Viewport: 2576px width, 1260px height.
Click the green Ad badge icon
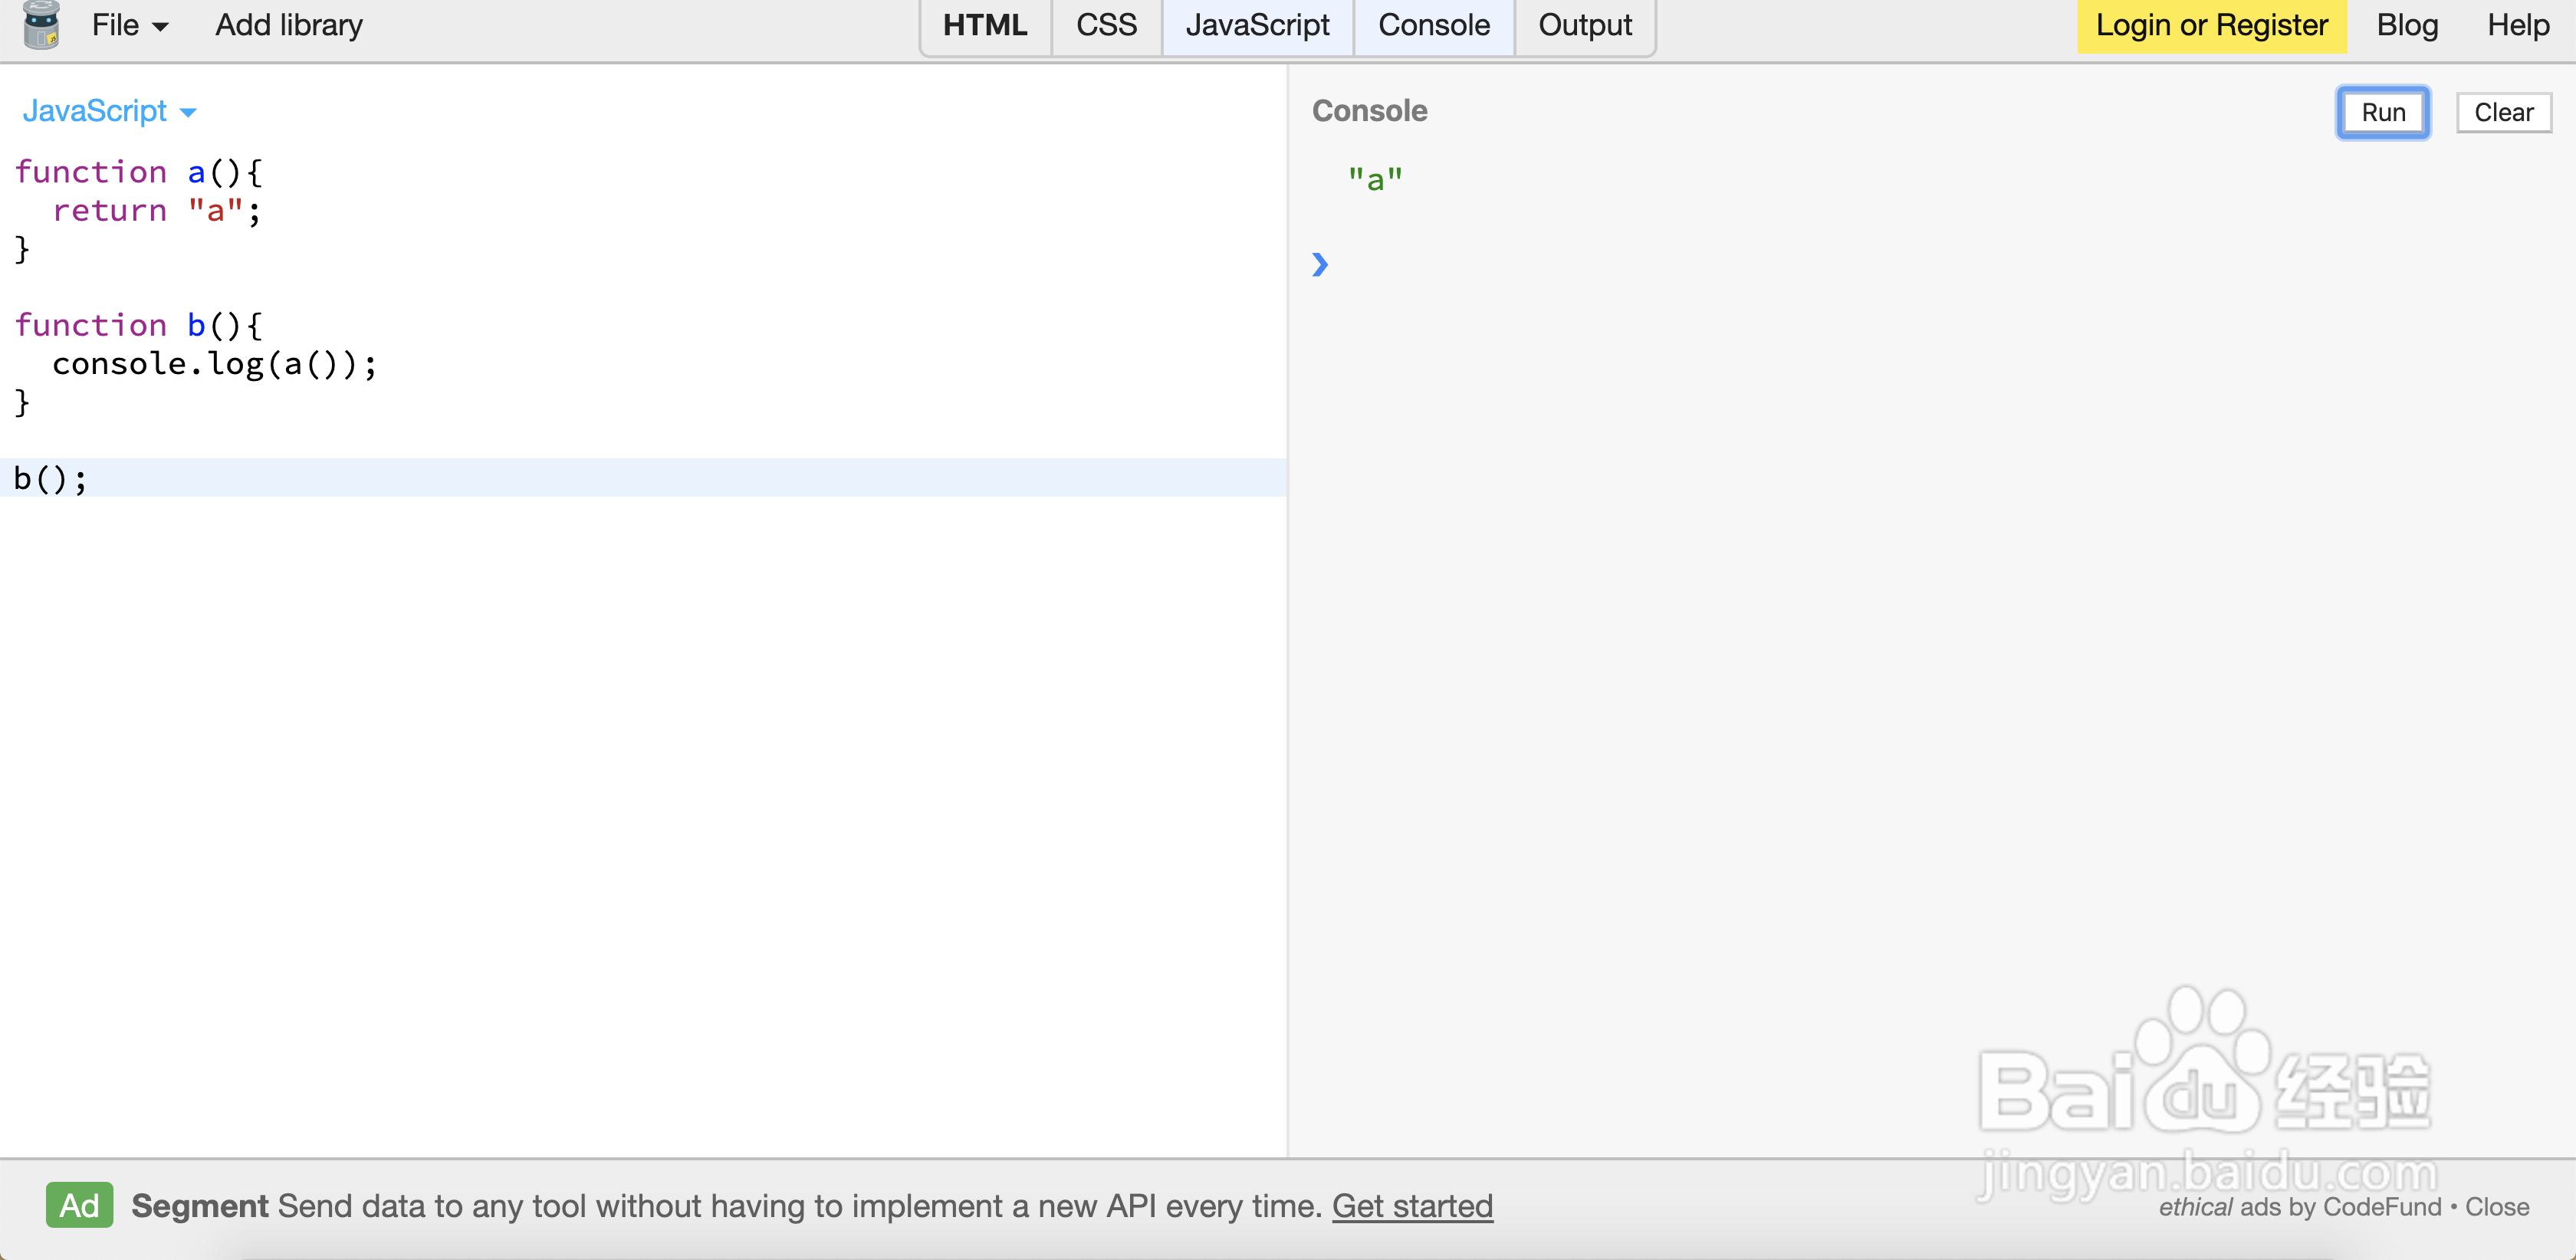[x=79, y=1205]
